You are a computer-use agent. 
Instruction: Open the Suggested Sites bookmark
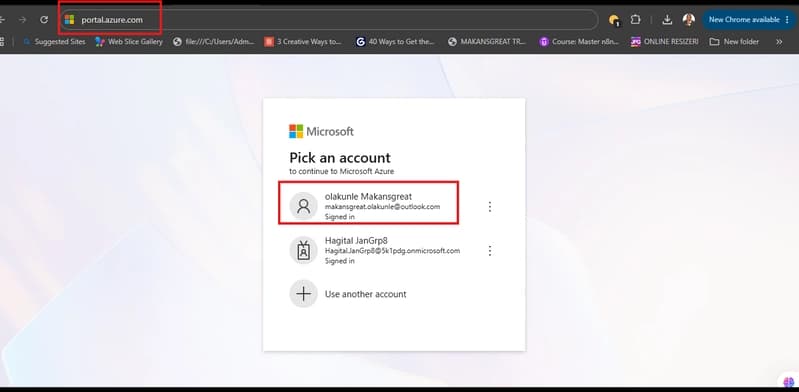point(55,42)
